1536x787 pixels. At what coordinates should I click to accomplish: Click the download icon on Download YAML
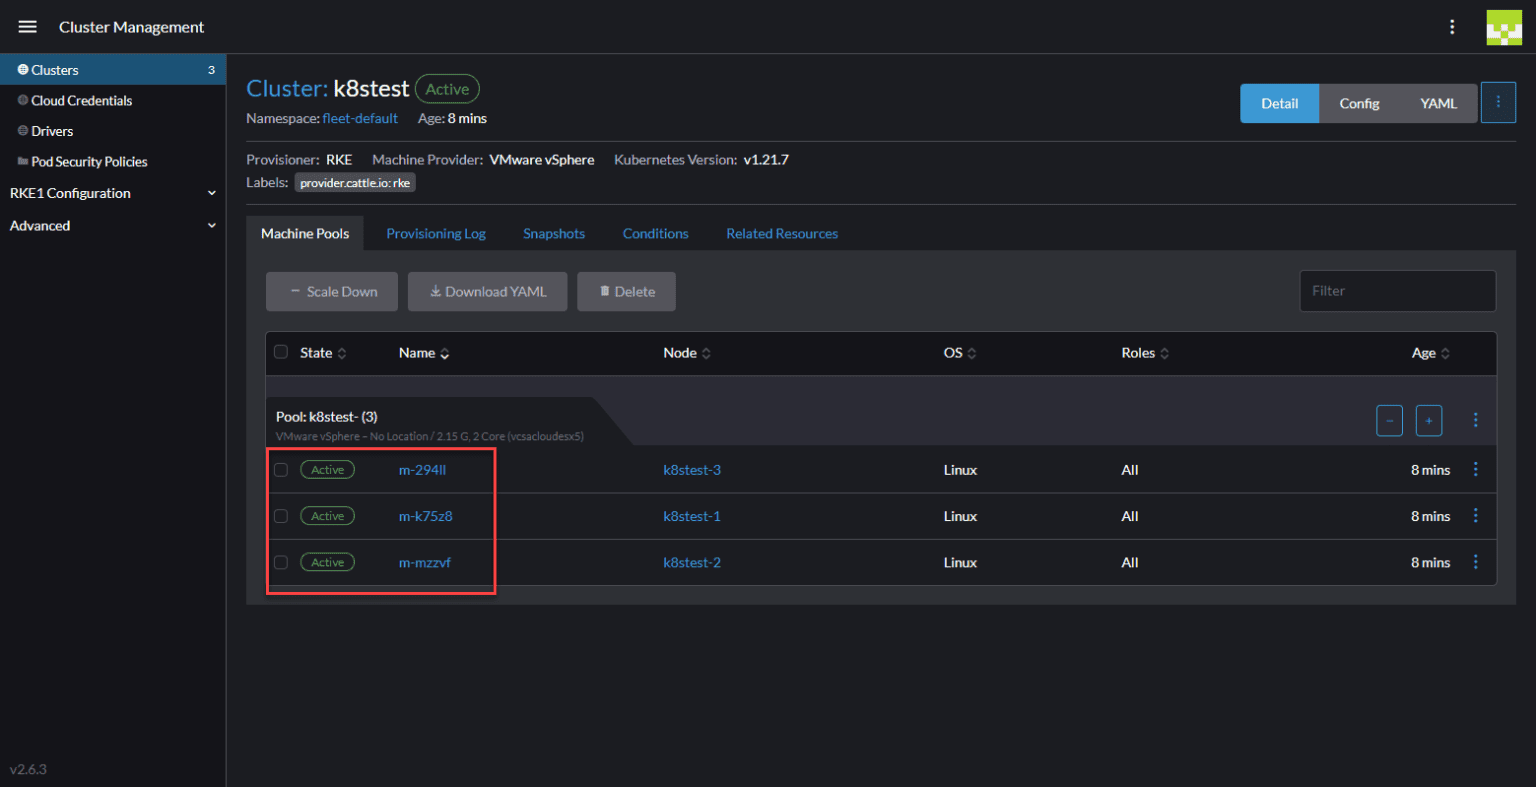(x=435, y=291)
